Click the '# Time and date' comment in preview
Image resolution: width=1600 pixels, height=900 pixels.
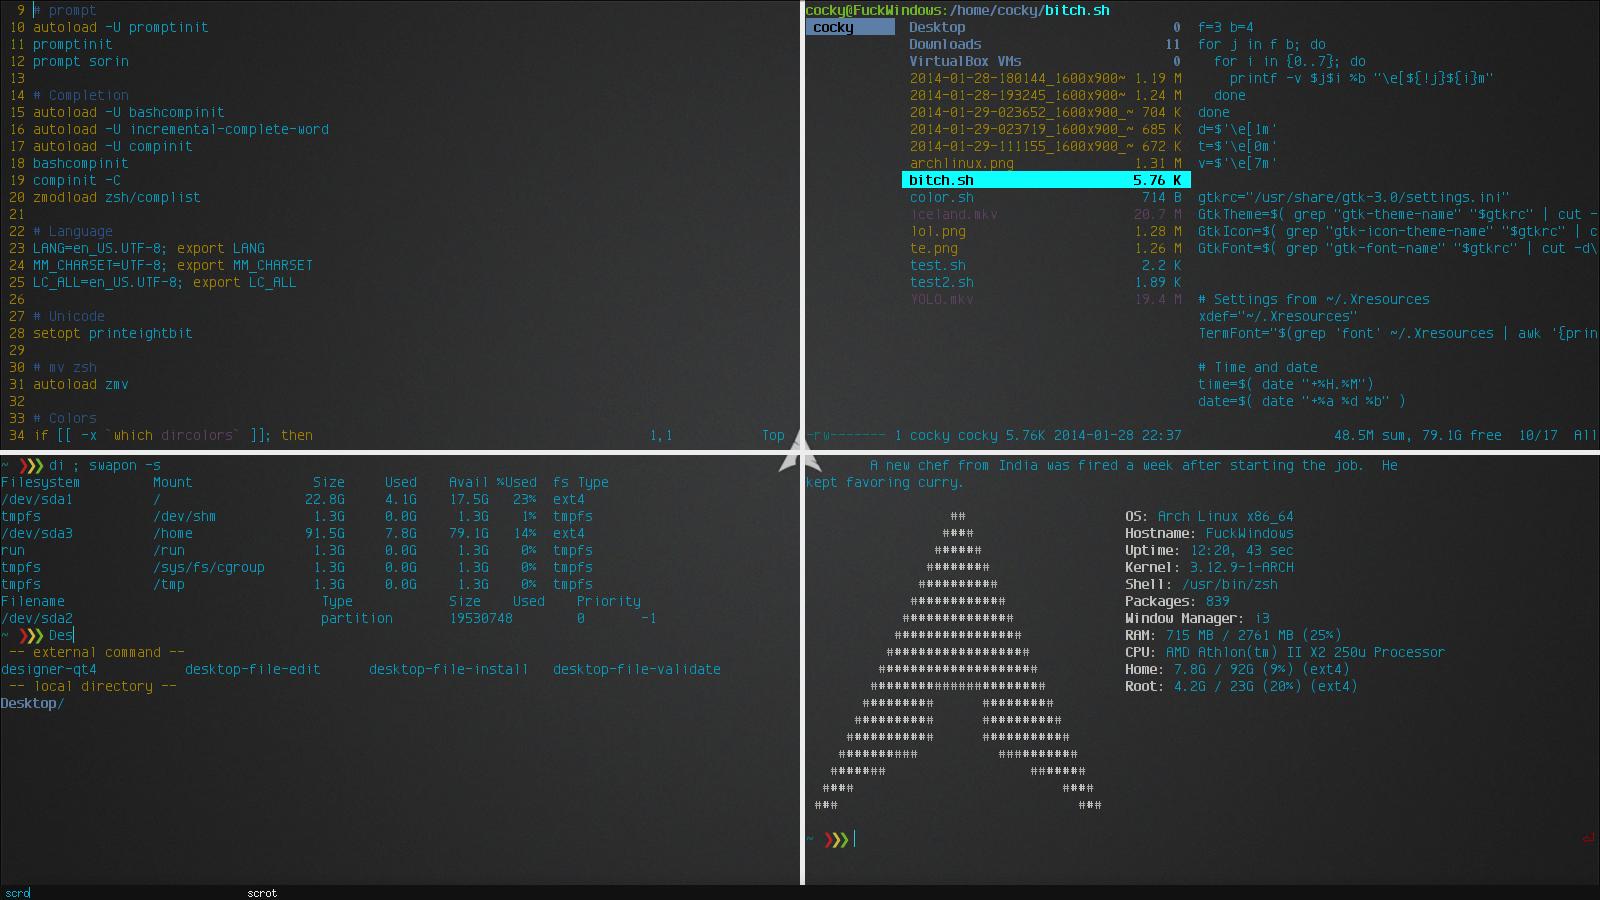[x=1258, y=367]
